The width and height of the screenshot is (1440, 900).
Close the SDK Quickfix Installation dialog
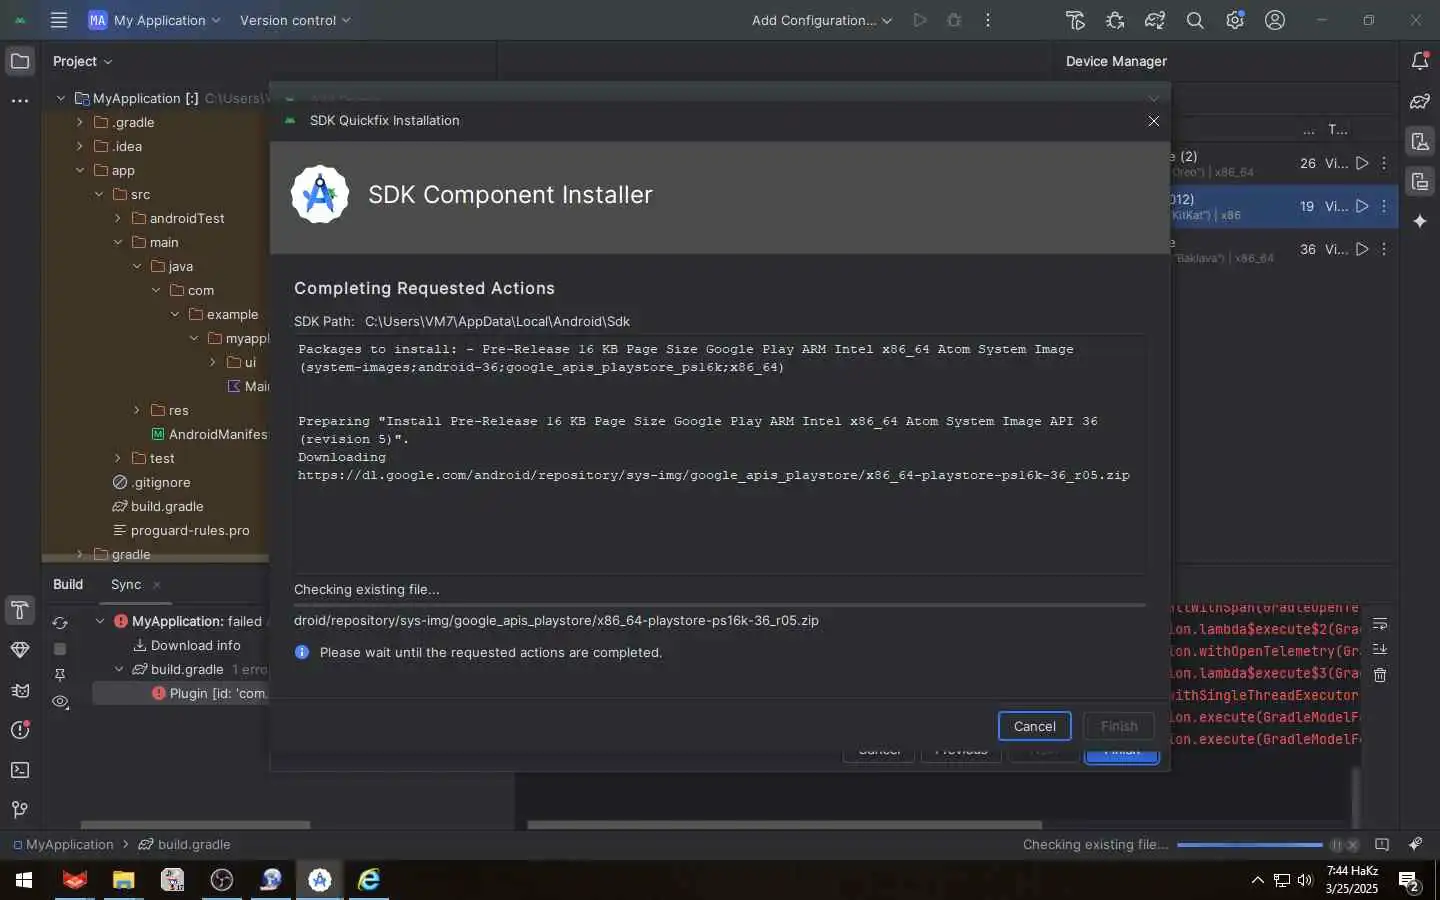coord(1154,120)
